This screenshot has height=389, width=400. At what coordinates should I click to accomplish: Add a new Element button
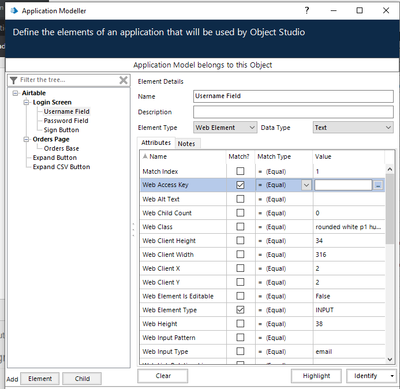(x=40, y=379)
